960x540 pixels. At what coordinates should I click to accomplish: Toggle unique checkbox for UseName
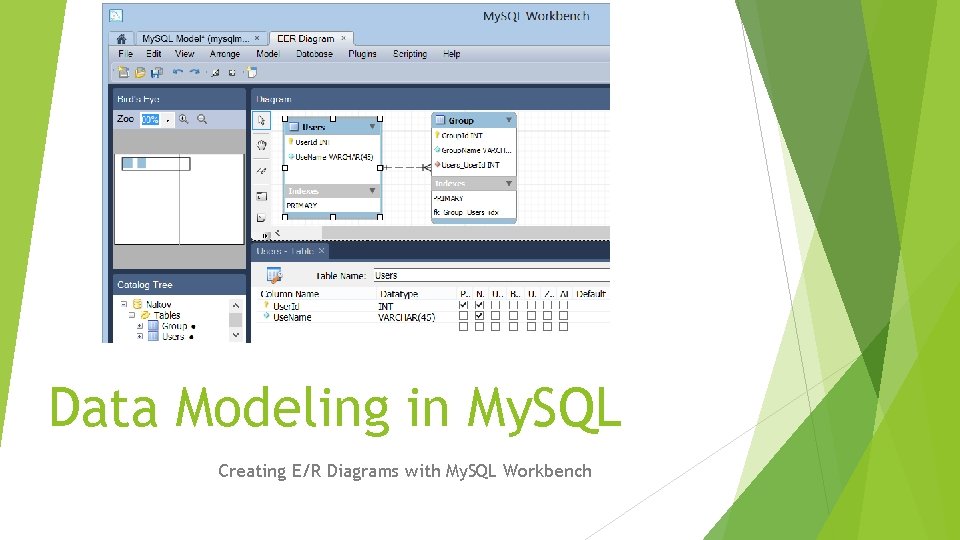coord(495,316)
